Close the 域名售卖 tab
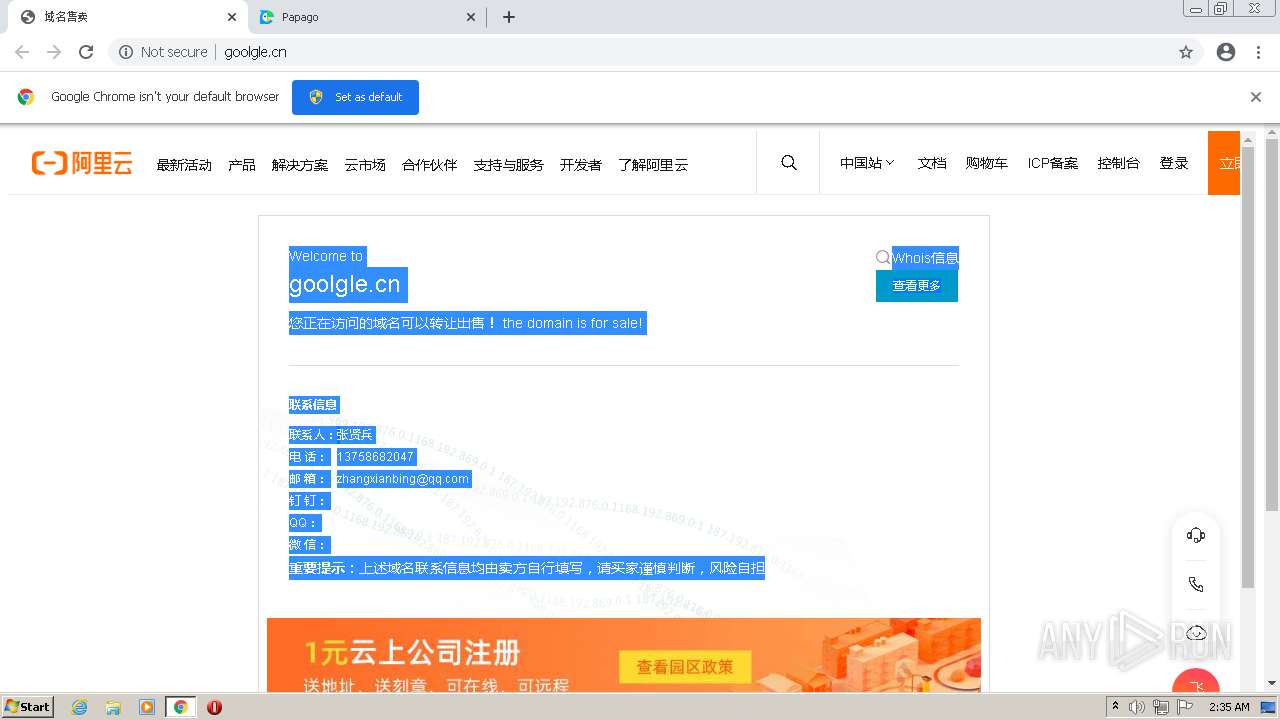Image resolution: width=1280 pixels, height=720 pixels. 232,17
